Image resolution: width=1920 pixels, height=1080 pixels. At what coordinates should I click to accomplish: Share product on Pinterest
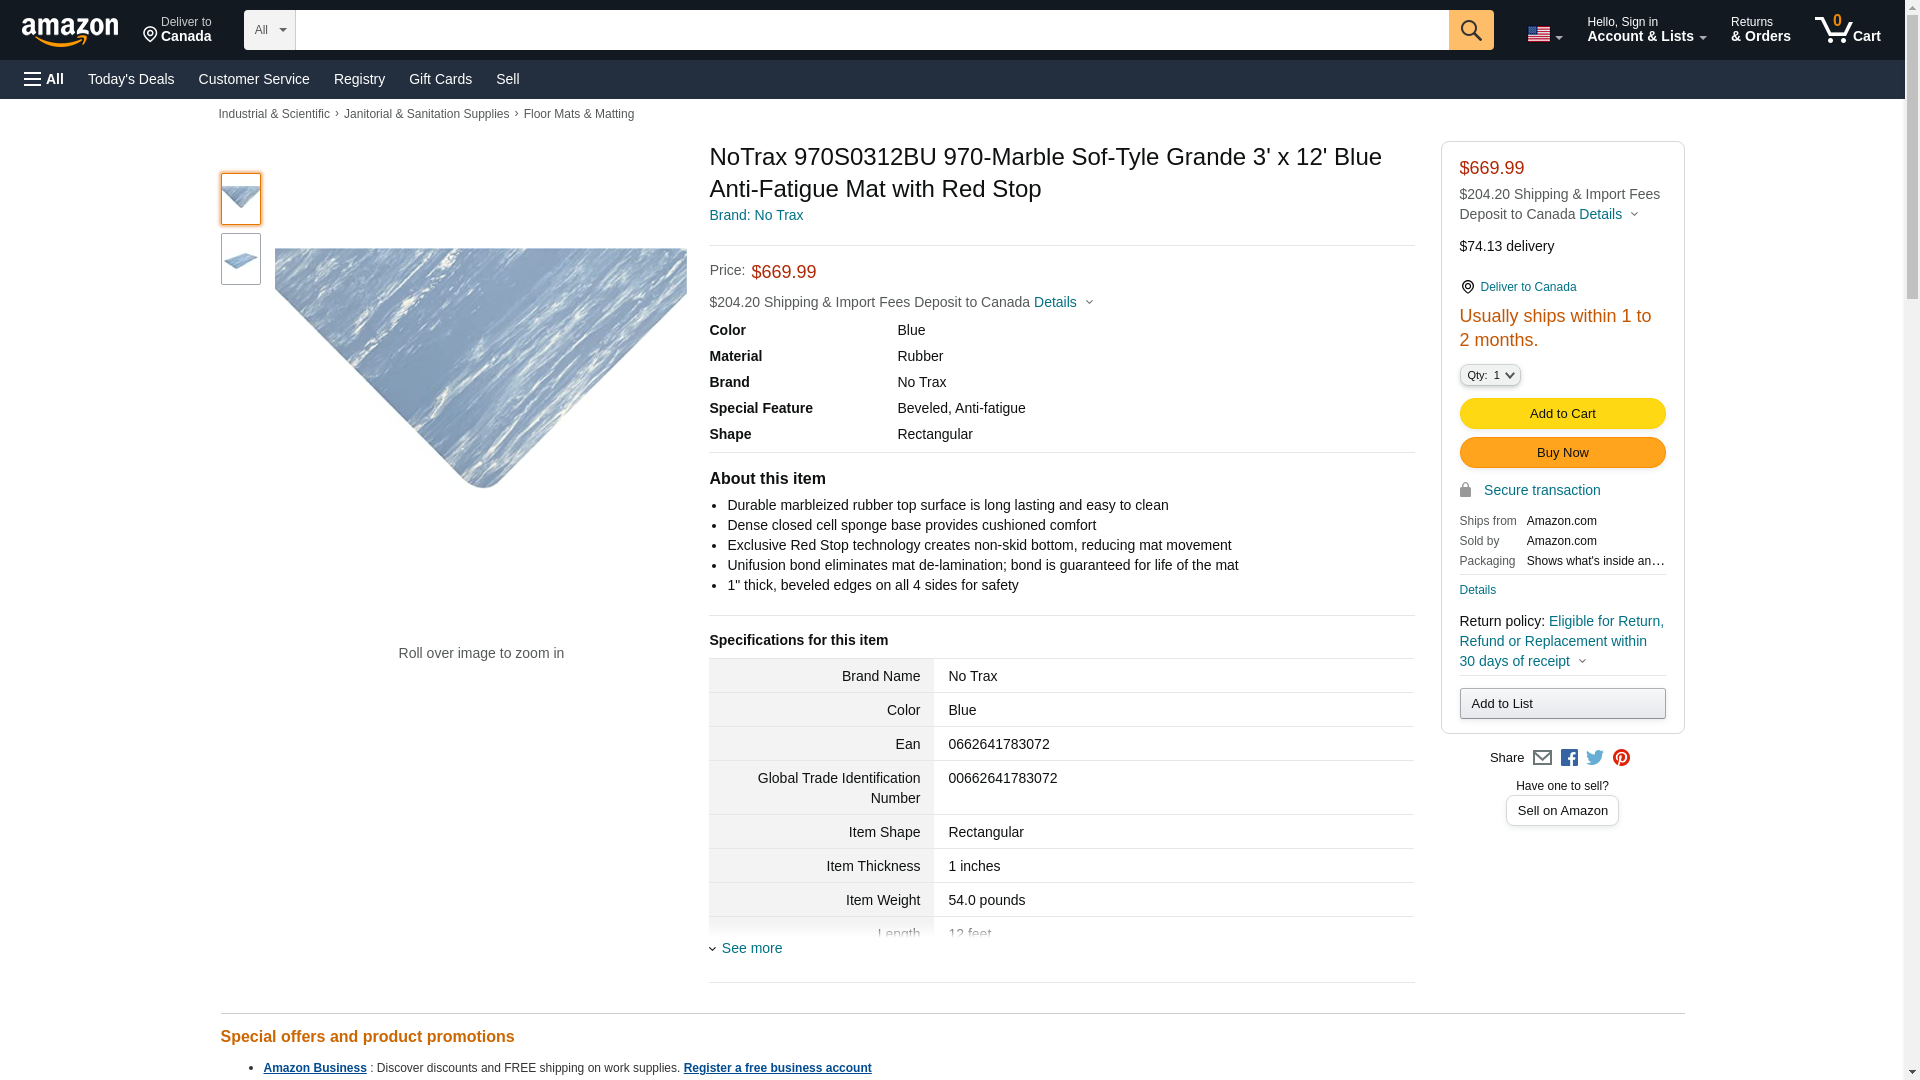pyautogui.click(x=1621, y=758)
